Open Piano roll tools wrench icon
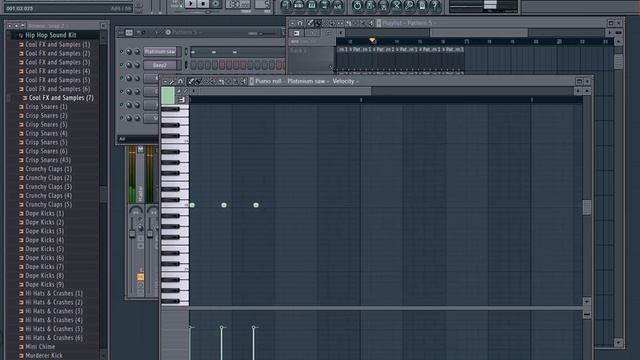 (x=172, y=82)
